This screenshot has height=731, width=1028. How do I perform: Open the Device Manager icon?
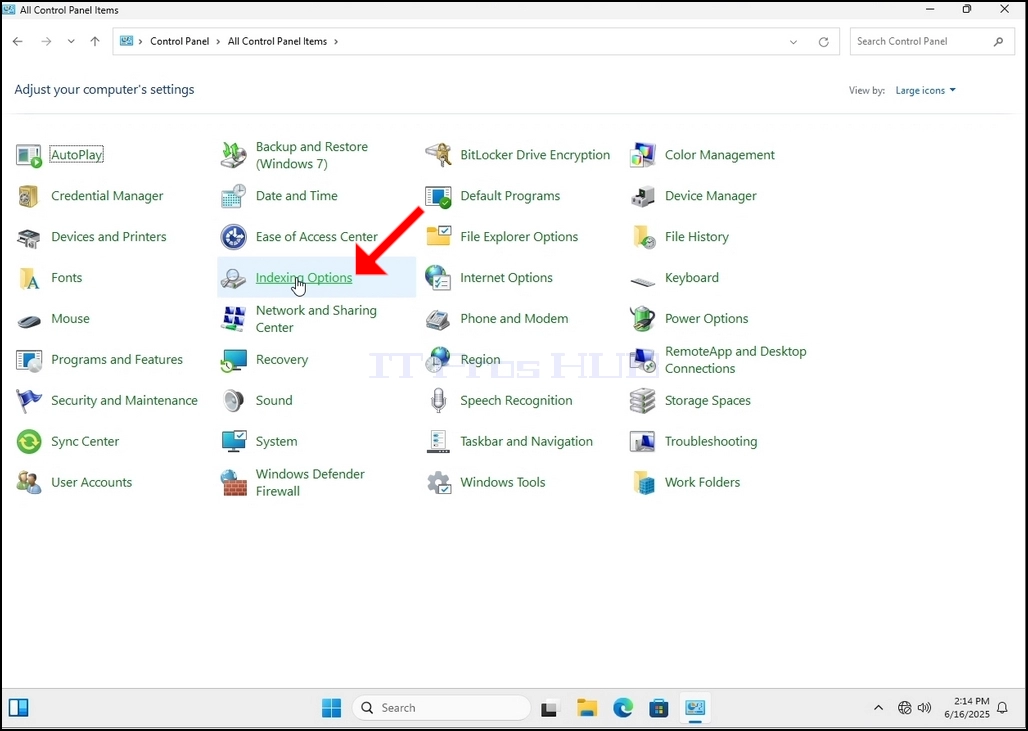tap(642, 196)
